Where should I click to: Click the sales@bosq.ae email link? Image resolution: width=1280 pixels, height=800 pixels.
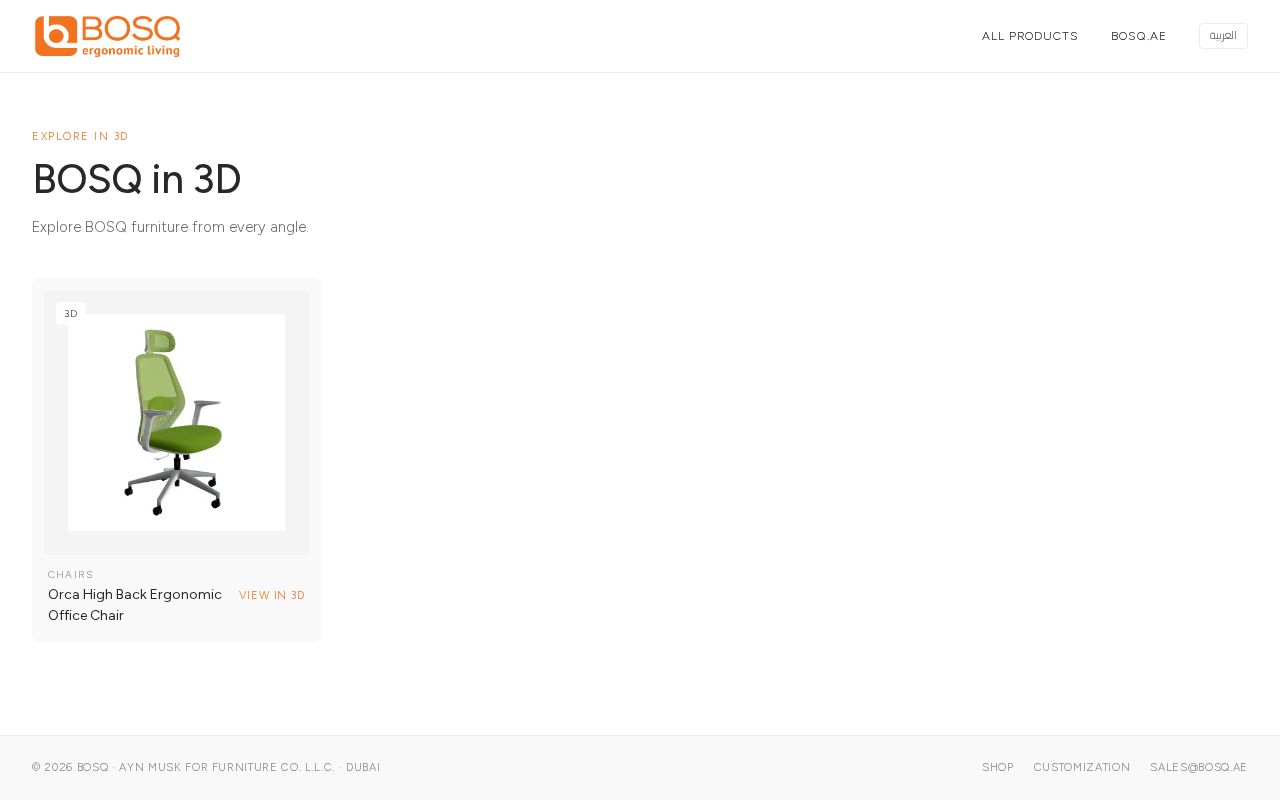pos(1199,768)
